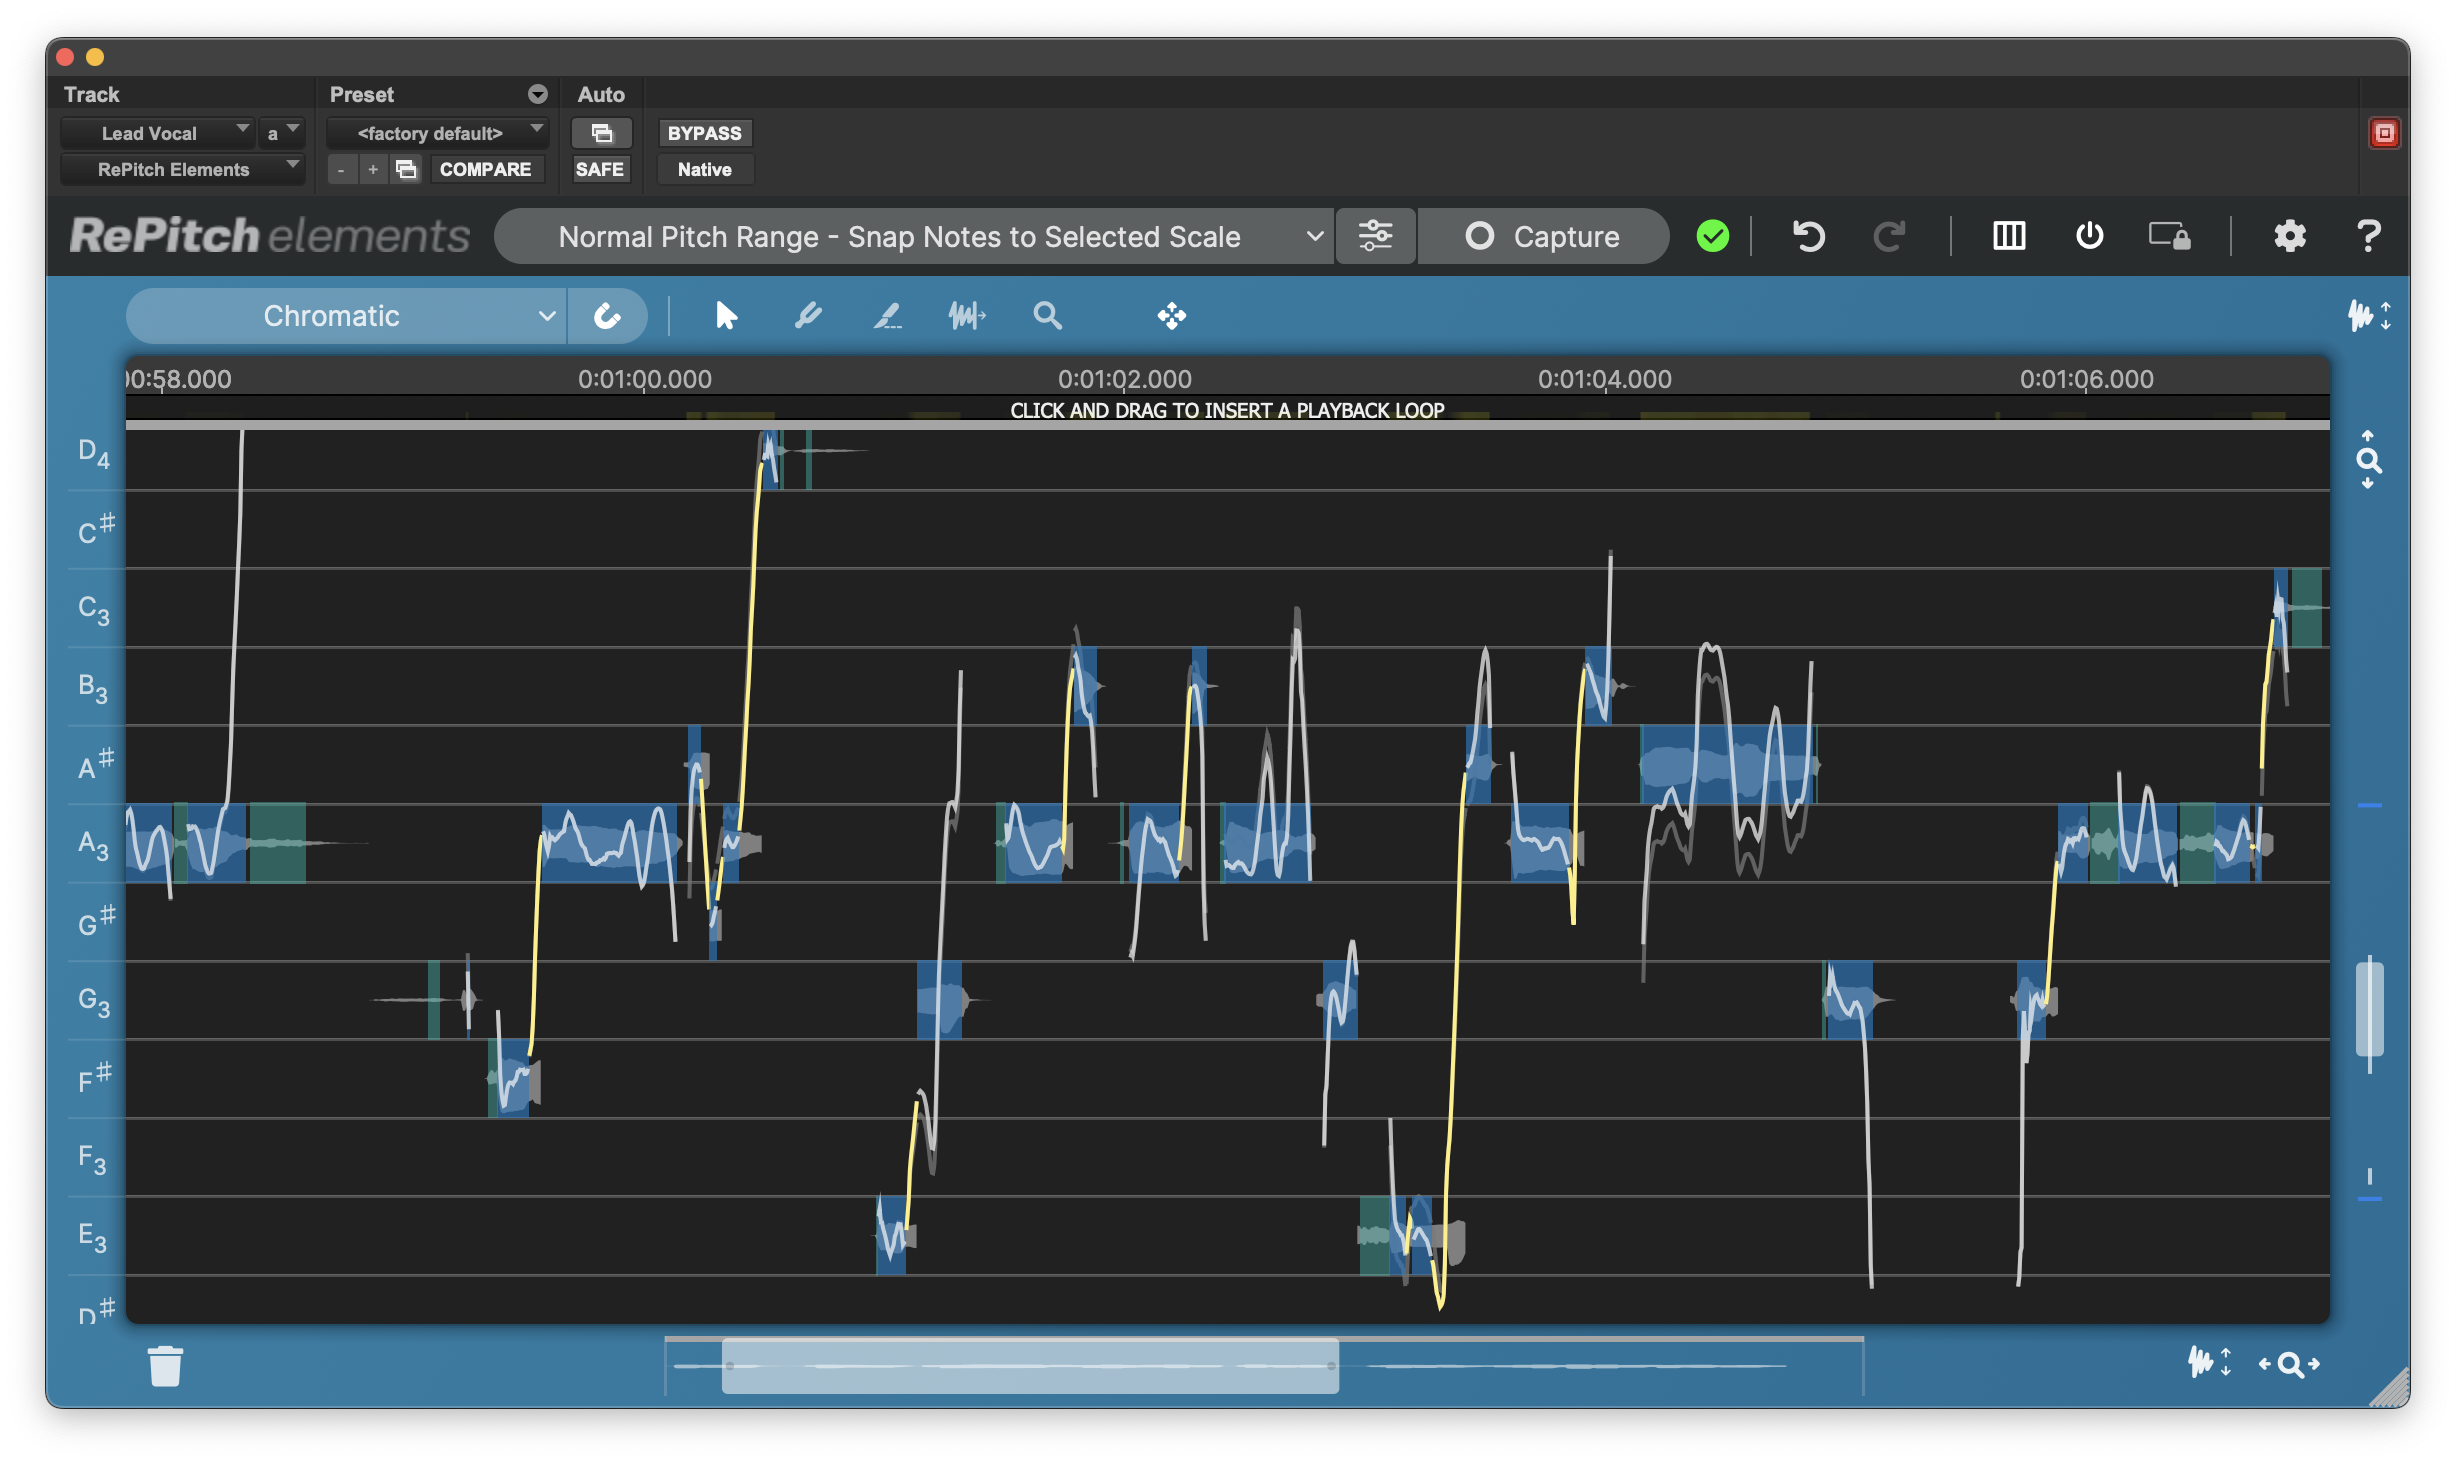The height and width of the screenshot is (1462, 2456).
Task: Open the settings gear icon
Action: pos(2289,236)
